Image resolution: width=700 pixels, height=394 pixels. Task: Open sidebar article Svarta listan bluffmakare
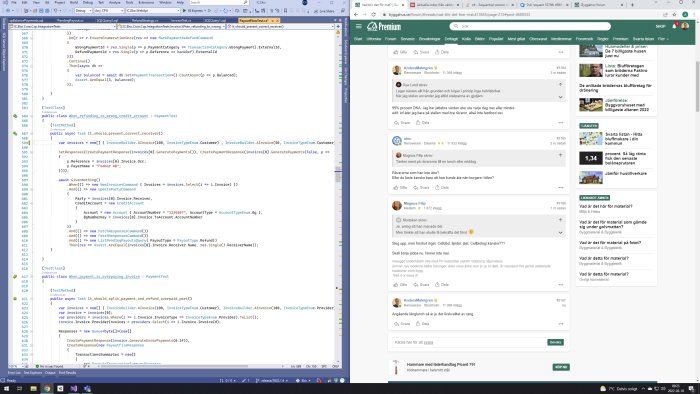coord(624,138)
